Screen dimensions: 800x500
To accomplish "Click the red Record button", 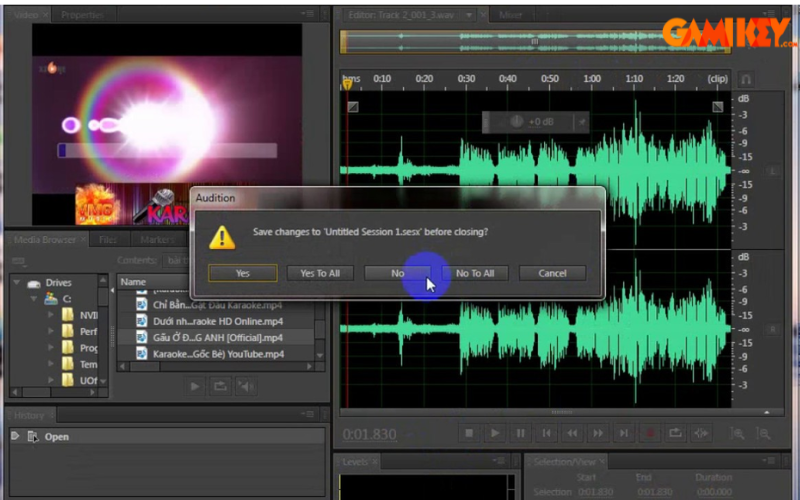I will tap(650, 433).
